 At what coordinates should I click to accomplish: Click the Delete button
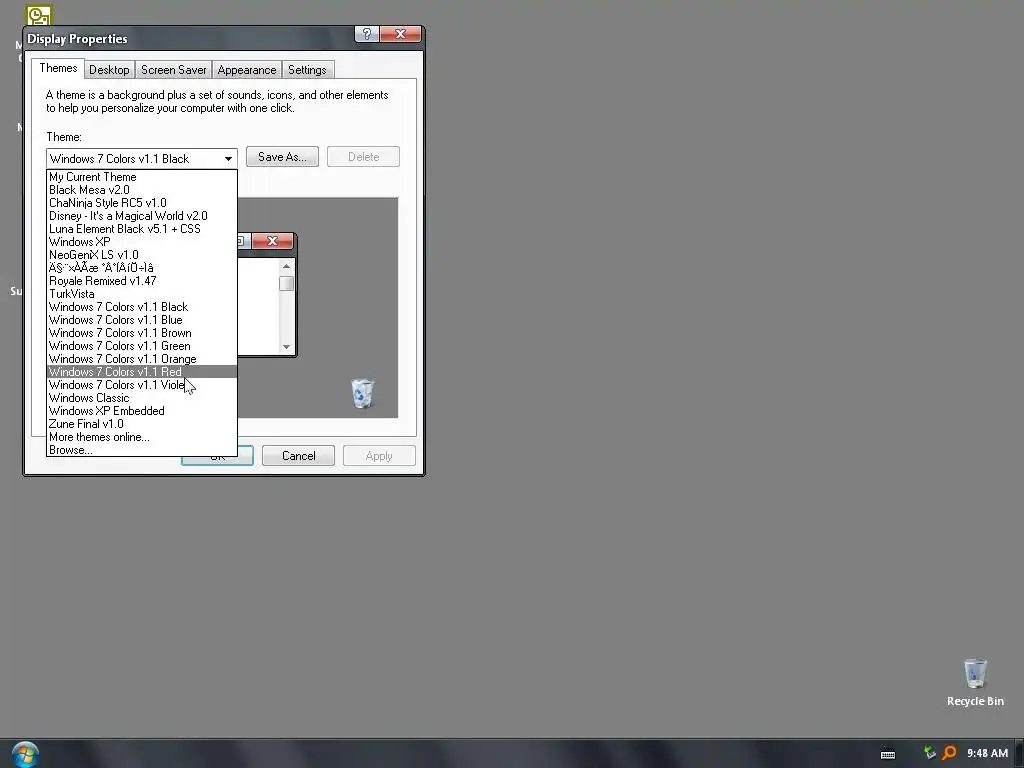tap(363, 157)
